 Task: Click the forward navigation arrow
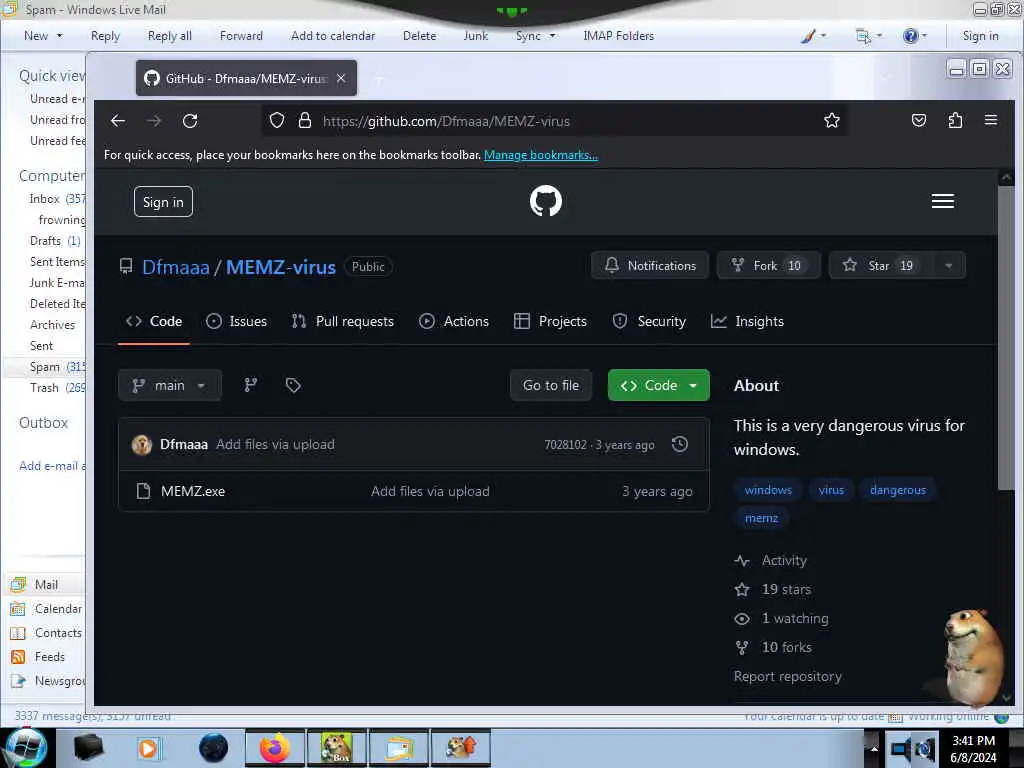[154, 121]
